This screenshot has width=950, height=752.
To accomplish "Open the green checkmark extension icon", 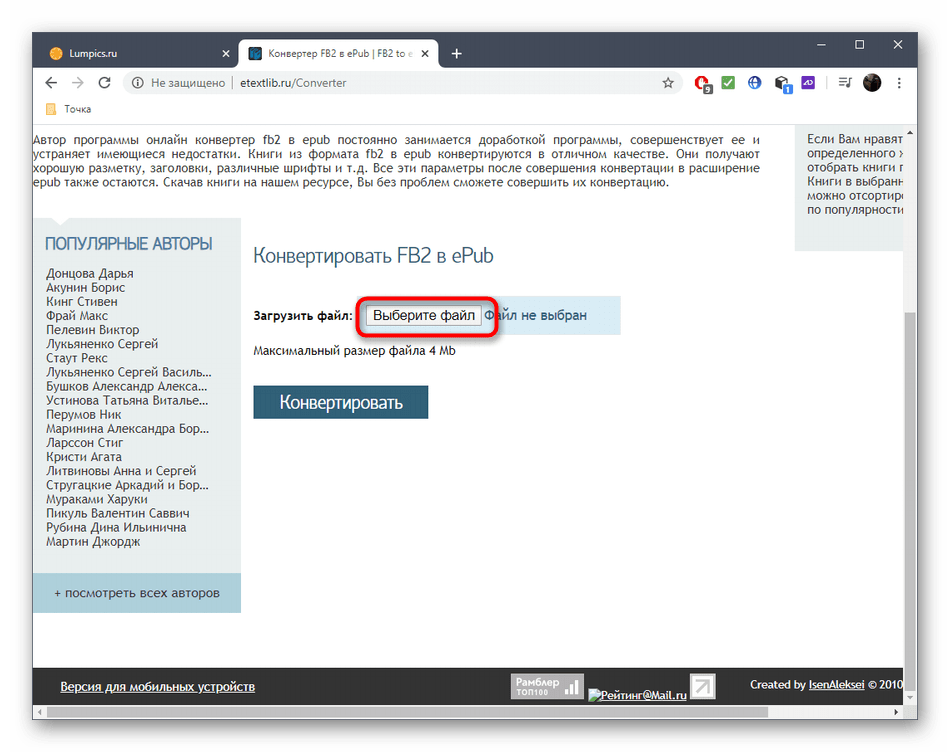I will (x=728, y=82).
